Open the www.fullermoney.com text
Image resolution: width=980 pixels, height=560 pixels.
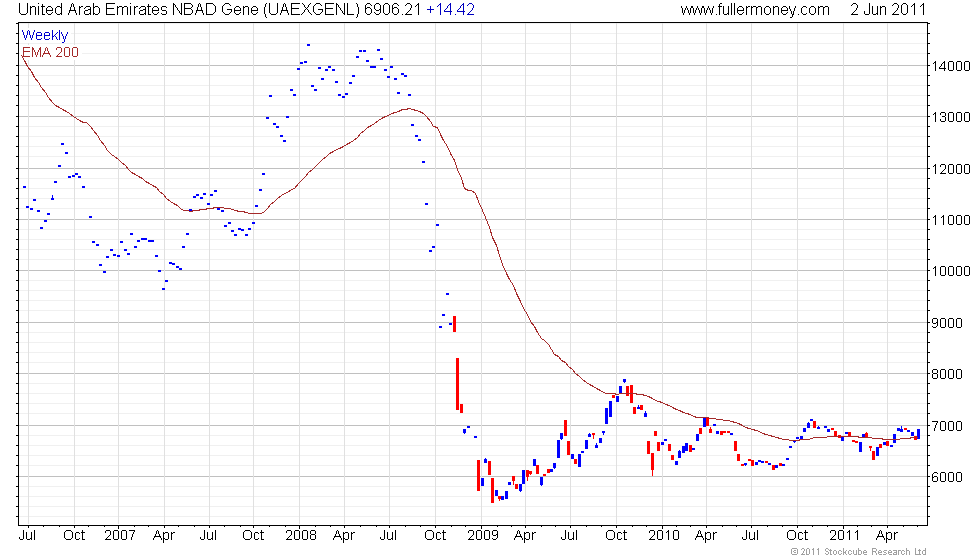(x=755, y=10)
